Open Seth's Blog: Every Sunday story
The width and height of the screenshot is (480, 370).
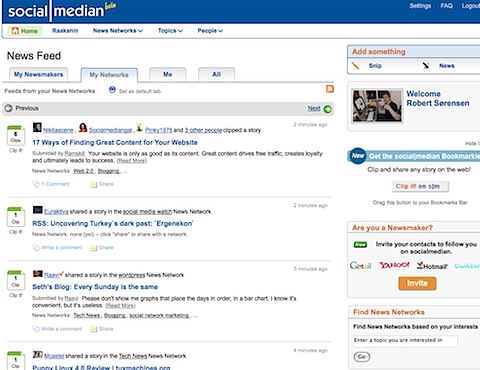point(95,287)
